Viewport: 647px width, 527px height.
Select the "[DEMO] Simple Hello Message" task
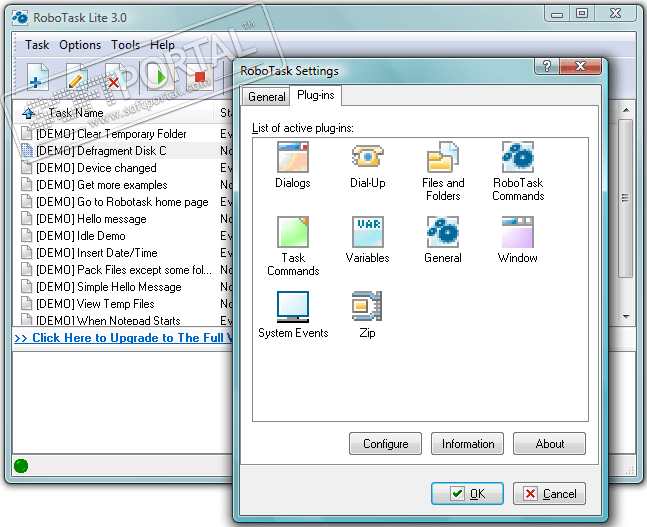coord(109,286)
